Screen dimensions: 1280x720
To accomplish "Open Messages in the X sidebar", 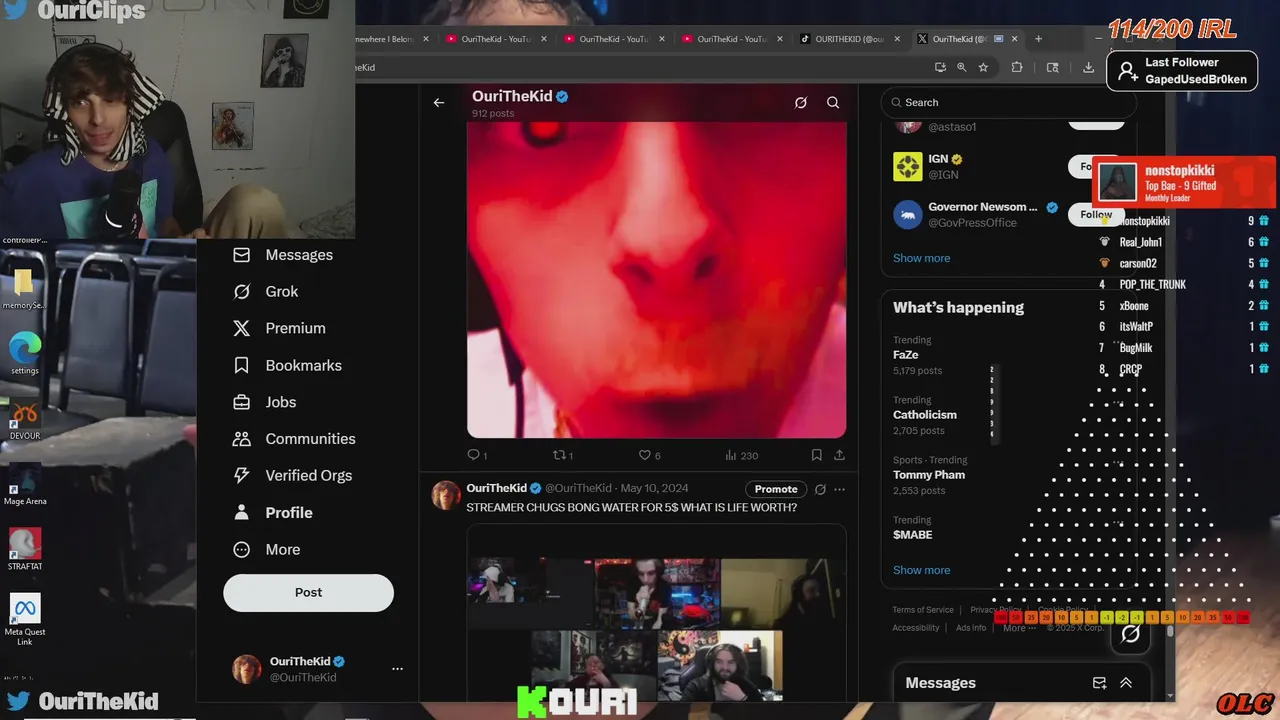I will tap(283, 255).
